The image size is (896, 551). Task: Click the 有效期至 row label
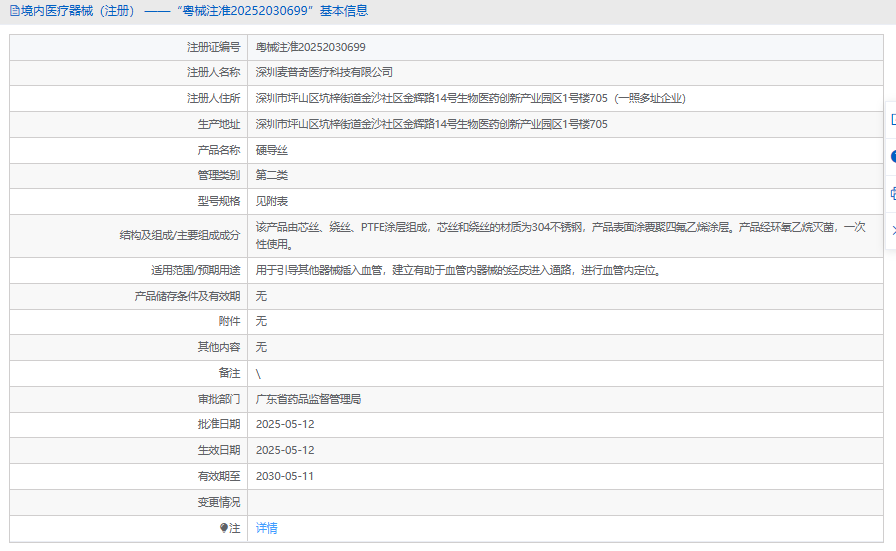pos(219,476)
